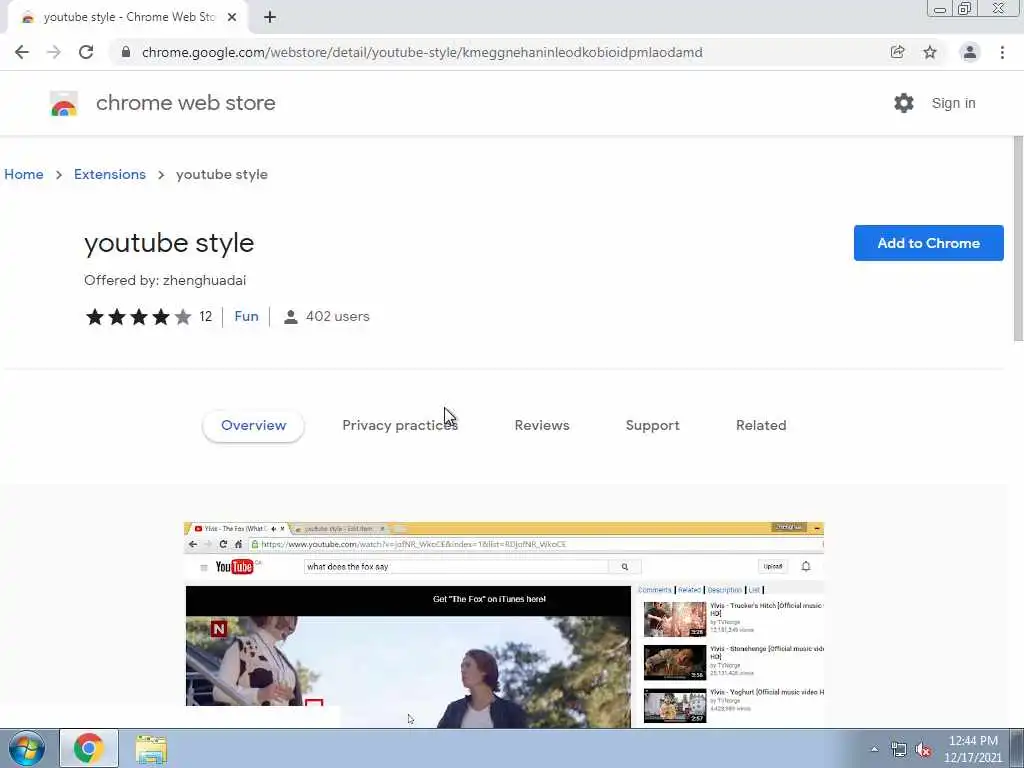Image resolution: width=1024 pixels, height=768 pixels.
Task: Bookmark this page with the star icon
Action: pyautogui.click(x=930, y=52)
